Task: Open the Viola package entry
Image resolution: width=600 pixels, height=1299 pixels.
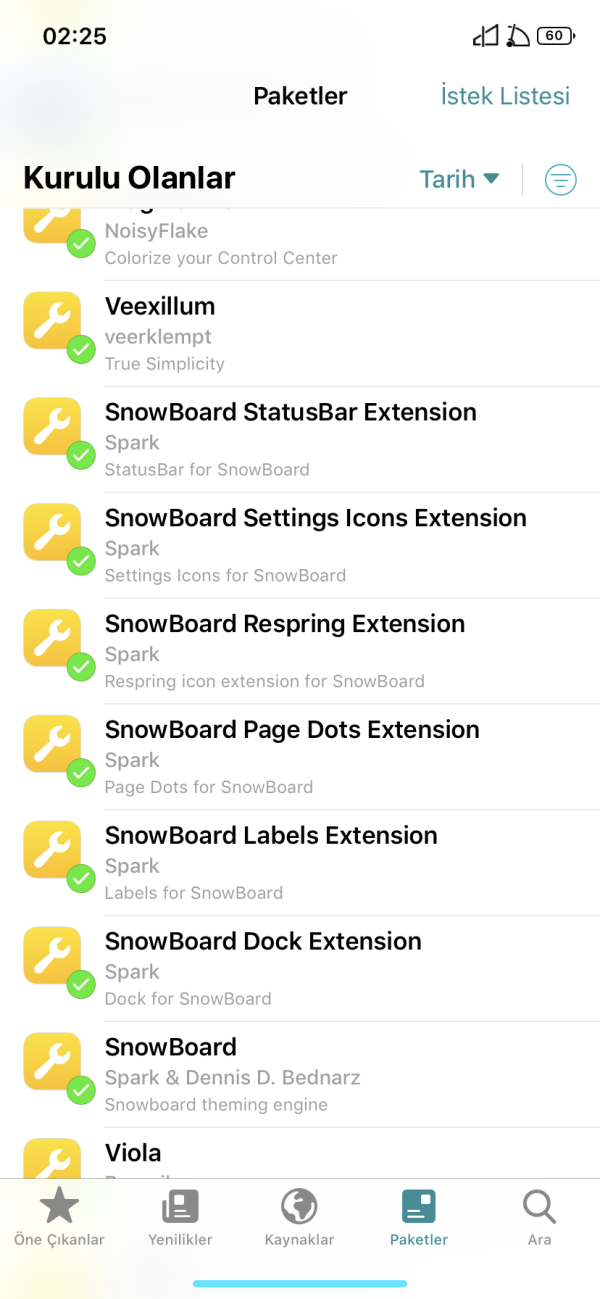Action: click(x=300, y=1157)
